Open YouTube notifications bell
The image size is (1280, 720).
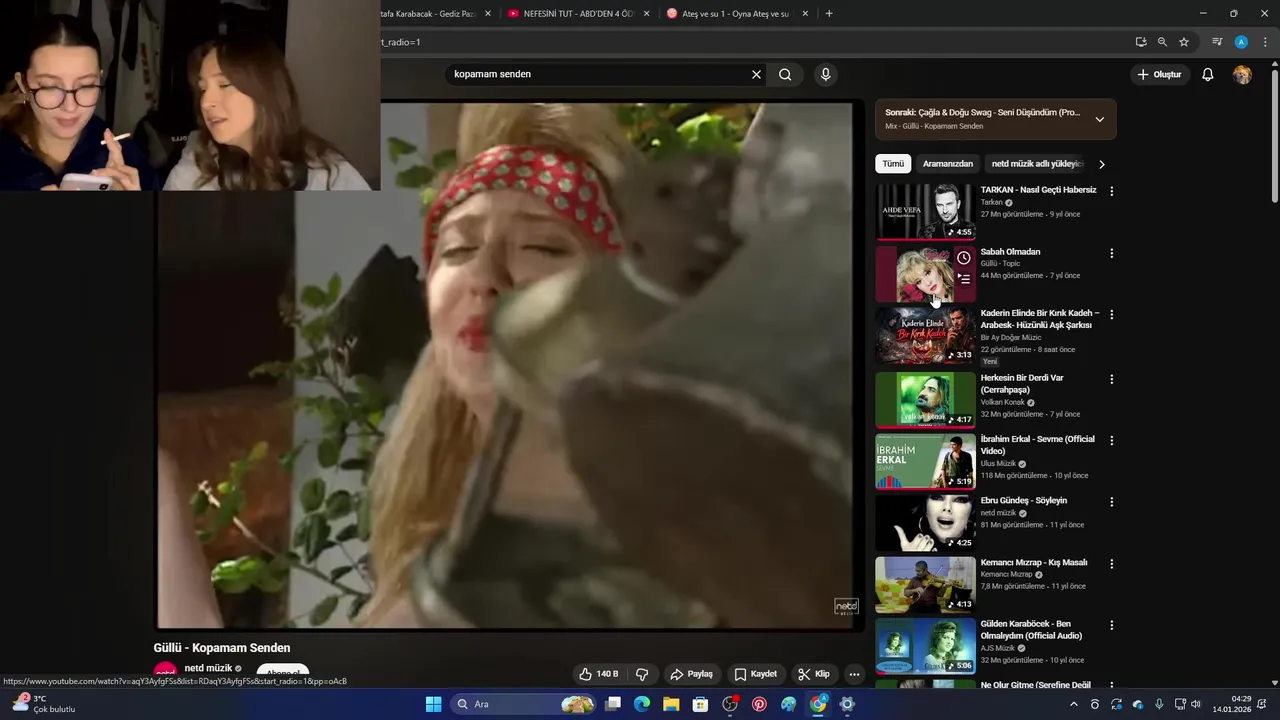[x=1207, y=74]
